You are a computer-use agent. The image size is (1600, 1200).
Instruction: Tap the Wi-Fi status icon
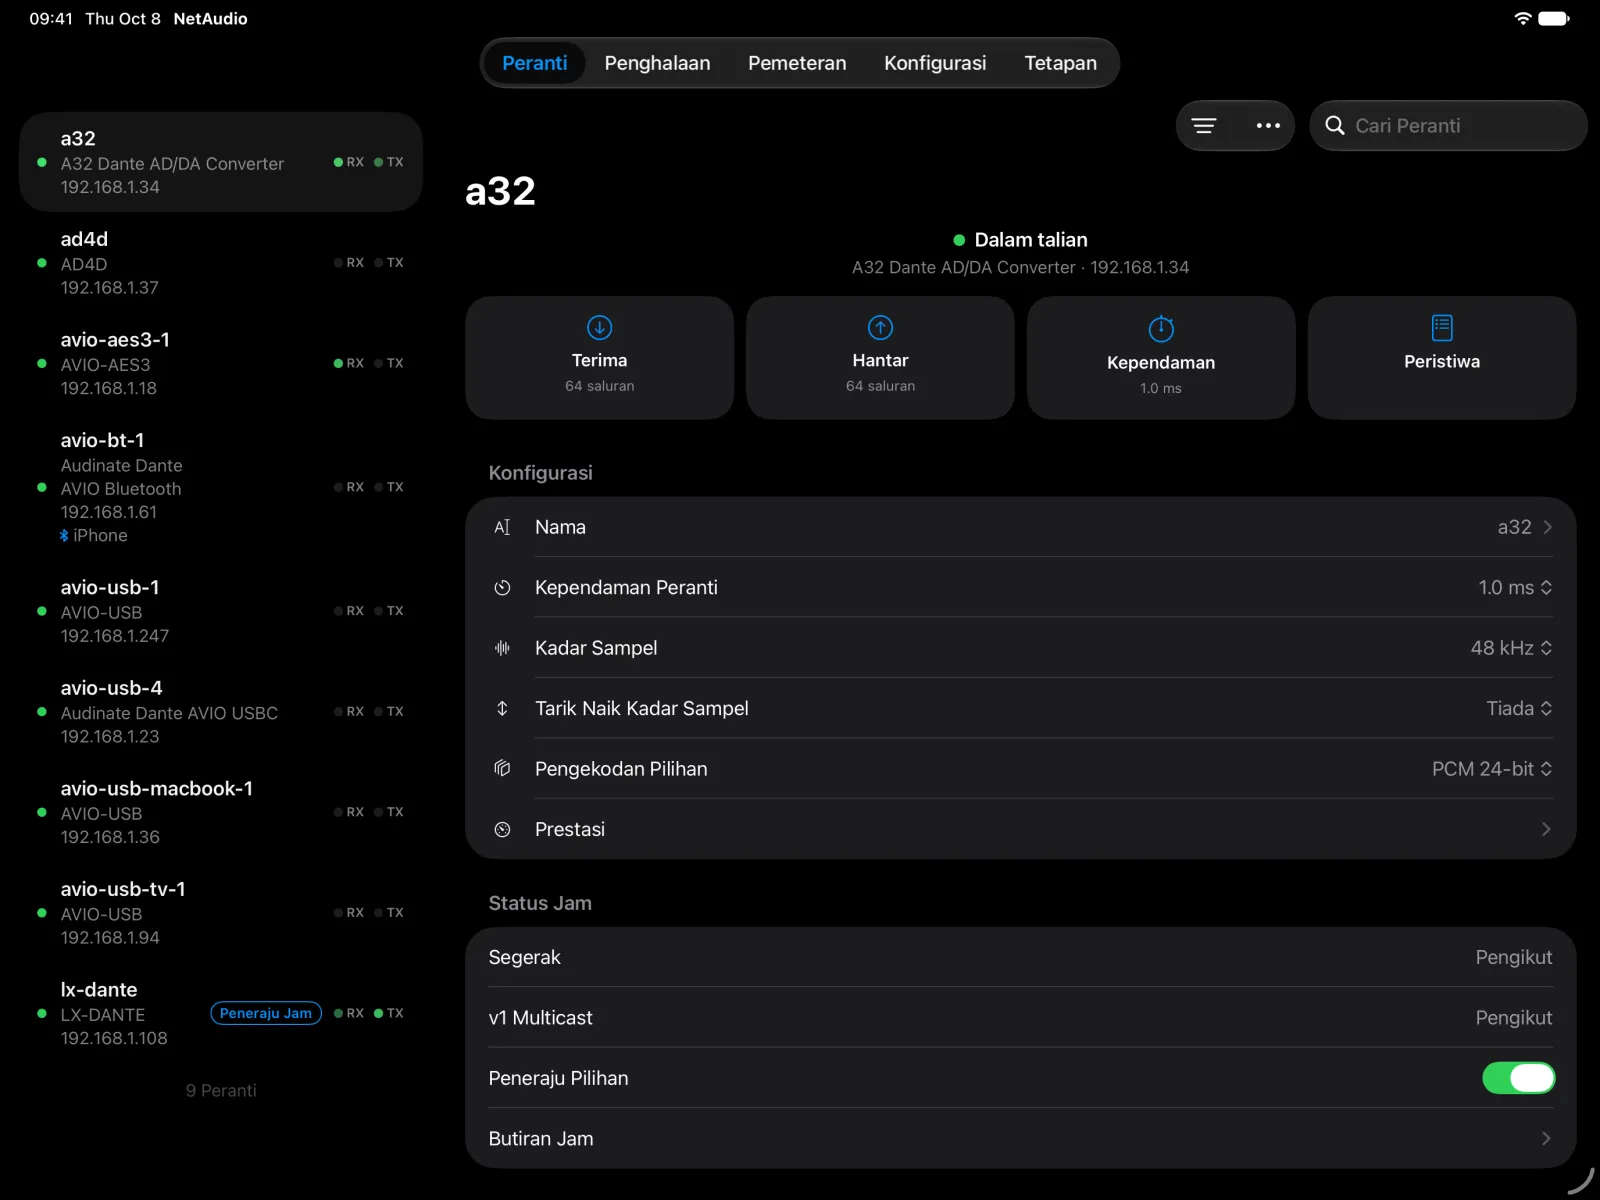1522,18
